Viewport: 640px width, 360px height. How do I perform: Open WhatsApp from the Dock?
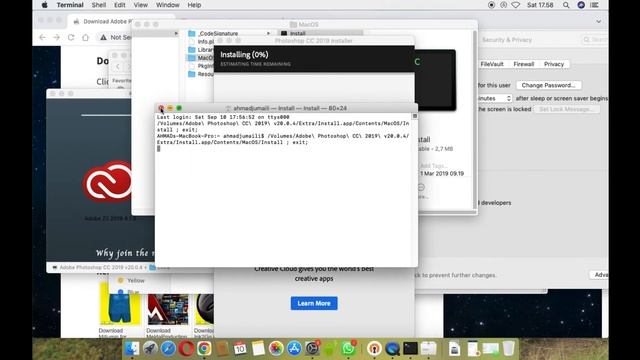tap(348, 349)
